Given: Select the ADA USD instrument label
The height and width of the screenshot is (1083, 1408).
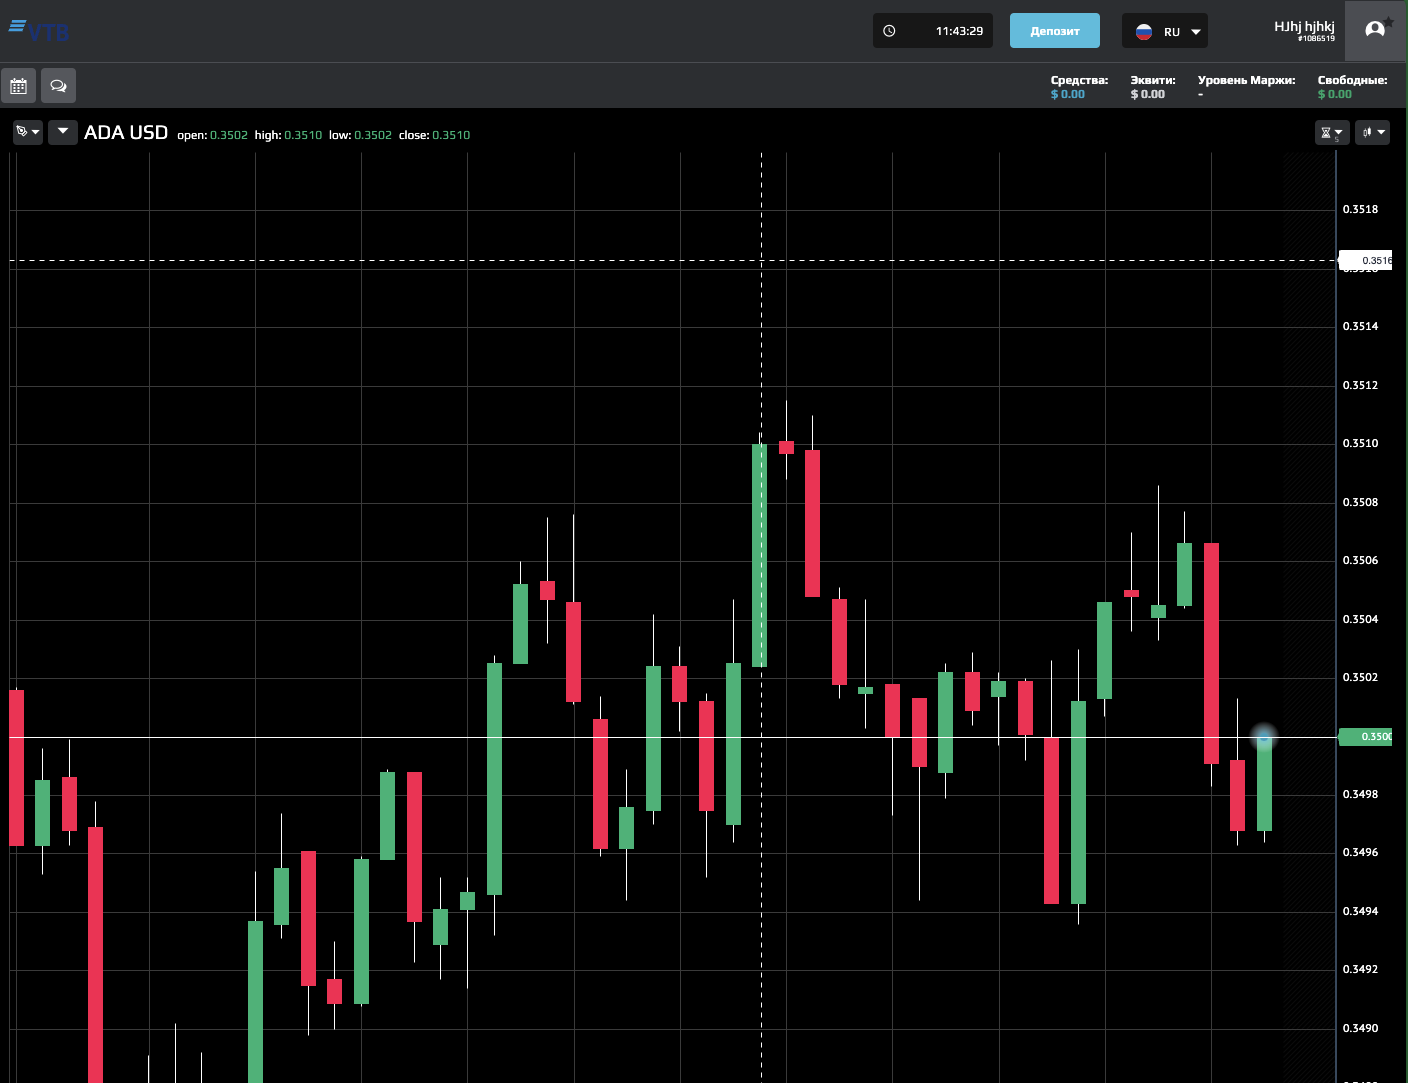Looking at the screenshot, I should [x=126, y=132].
